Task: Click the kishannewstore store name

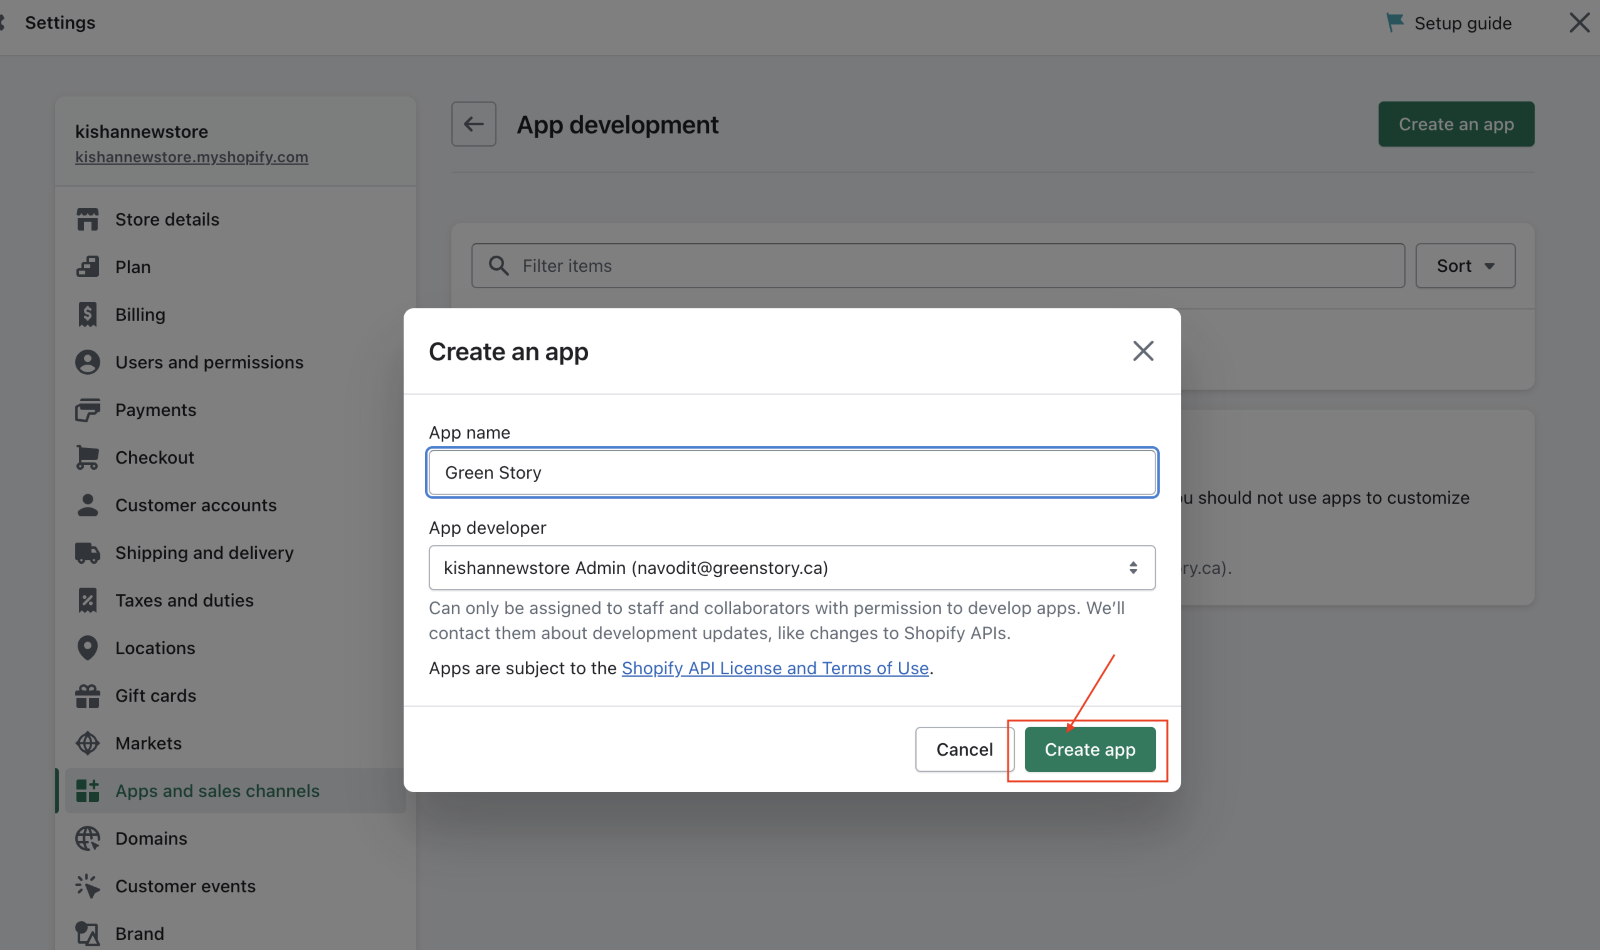Action: point(142,132)
